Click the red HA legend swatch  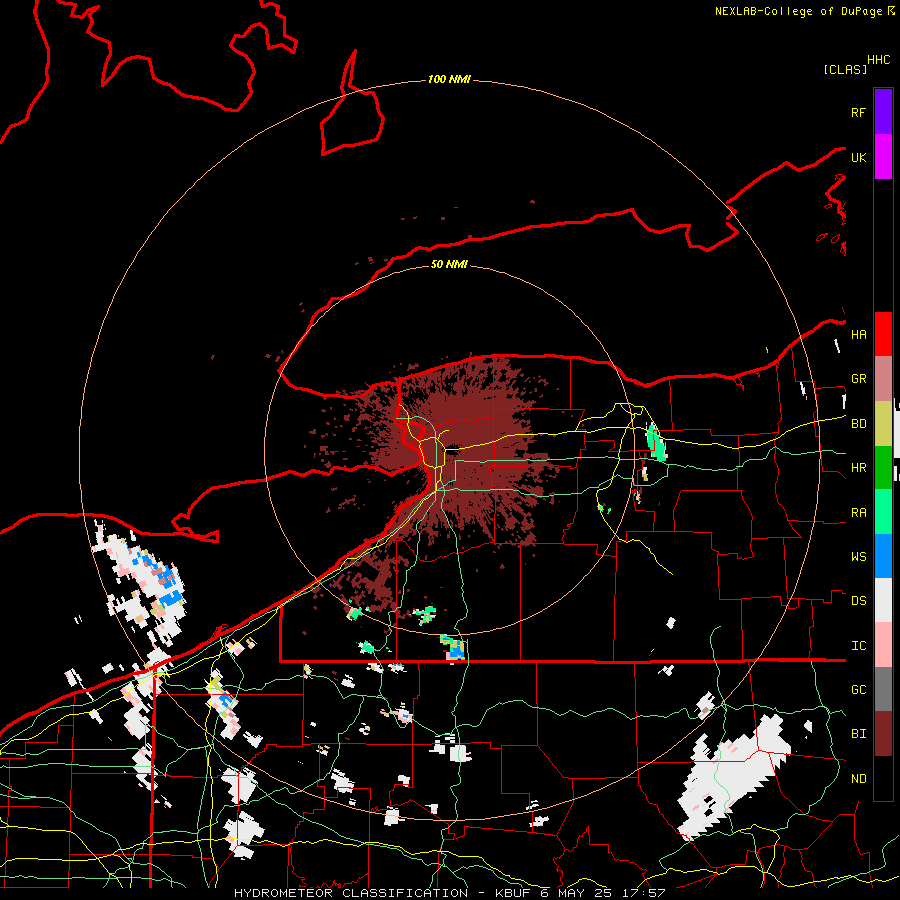pos(883,334)
